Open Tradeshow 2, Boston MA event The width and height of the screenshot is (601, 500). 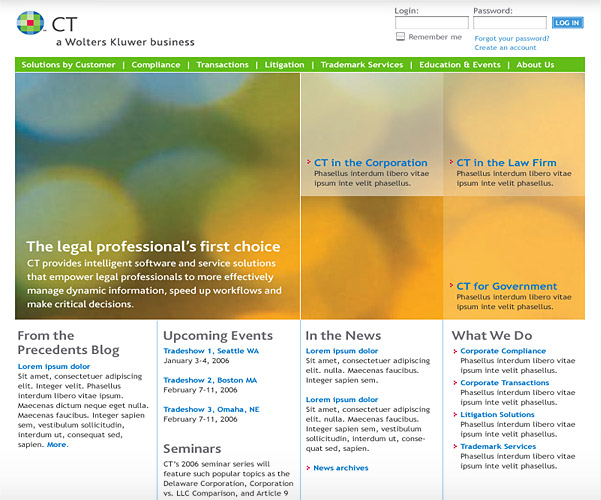tap(210, 380)
